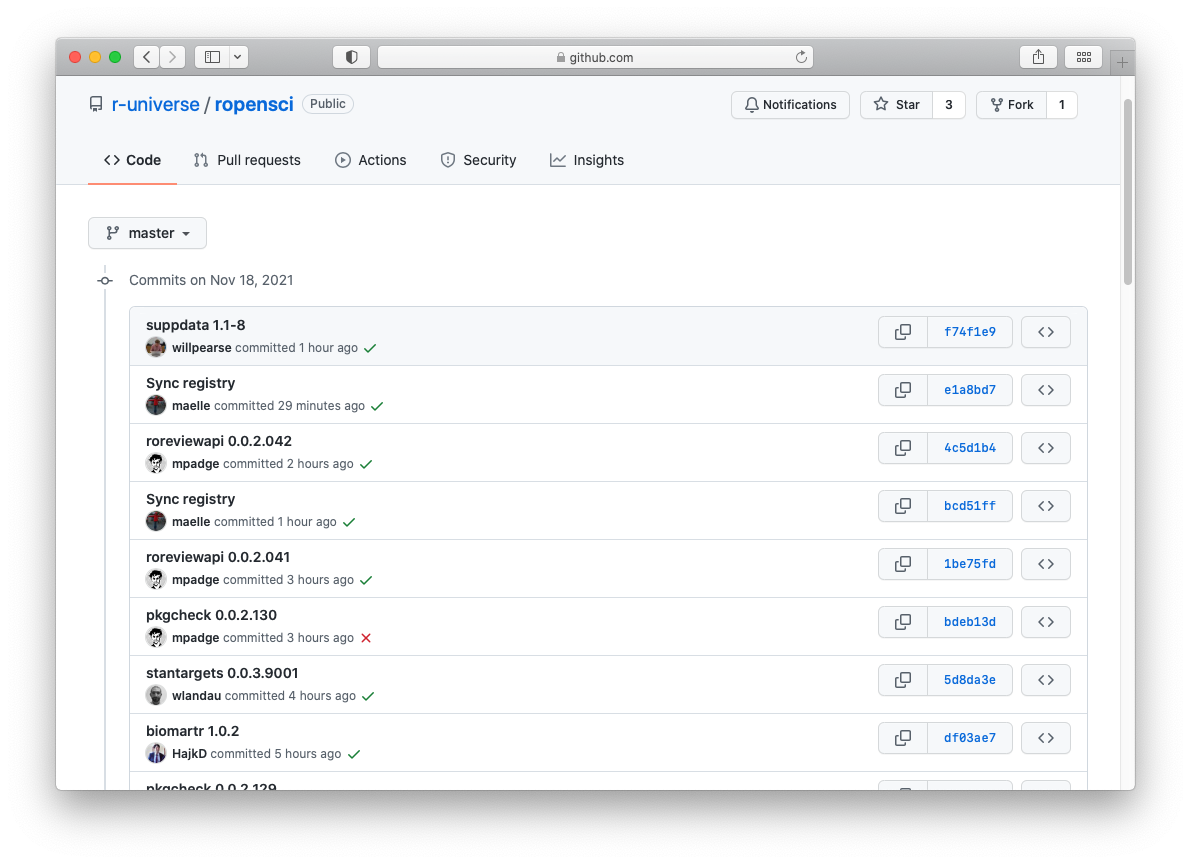Viewport: 1191px width, 864px height.
Task: Open a new Safari tab
Action: pyautogui.click(x=1122, y=62)
